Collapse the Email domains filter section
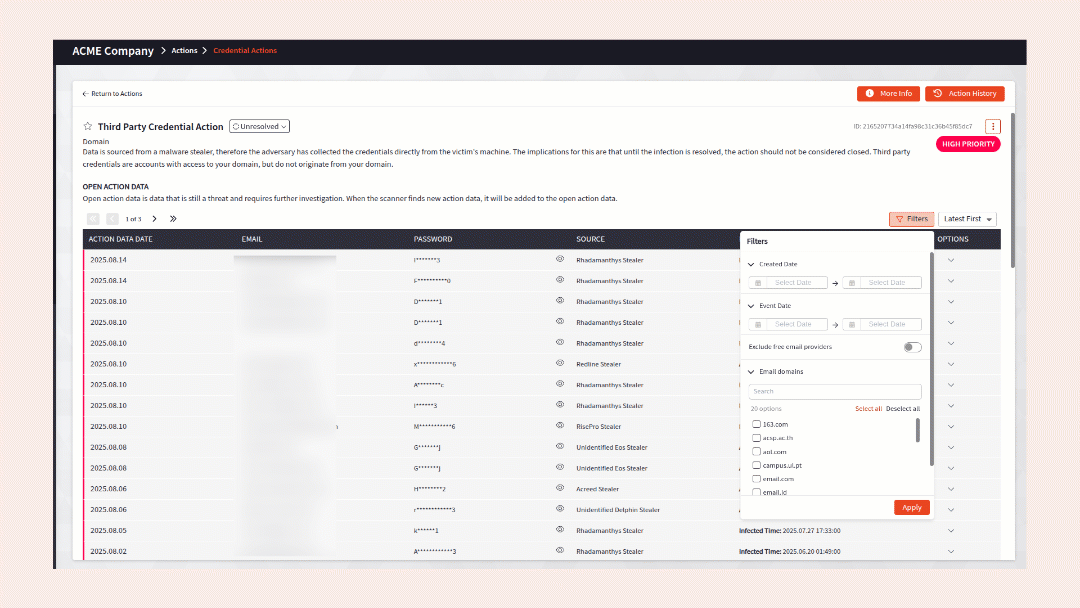 coord(752,372)
